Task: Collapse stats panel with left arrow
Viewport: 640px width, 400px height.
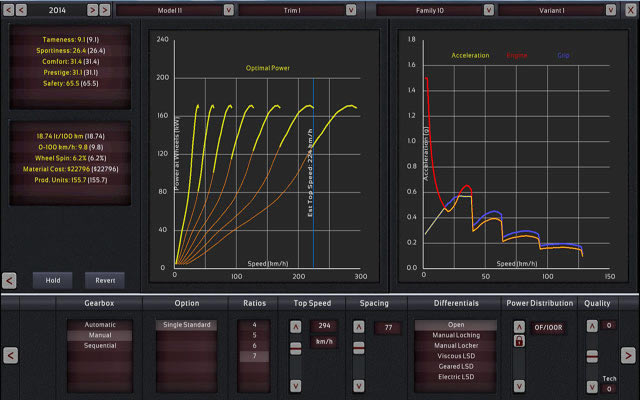Action: click(x=11, y=280)
